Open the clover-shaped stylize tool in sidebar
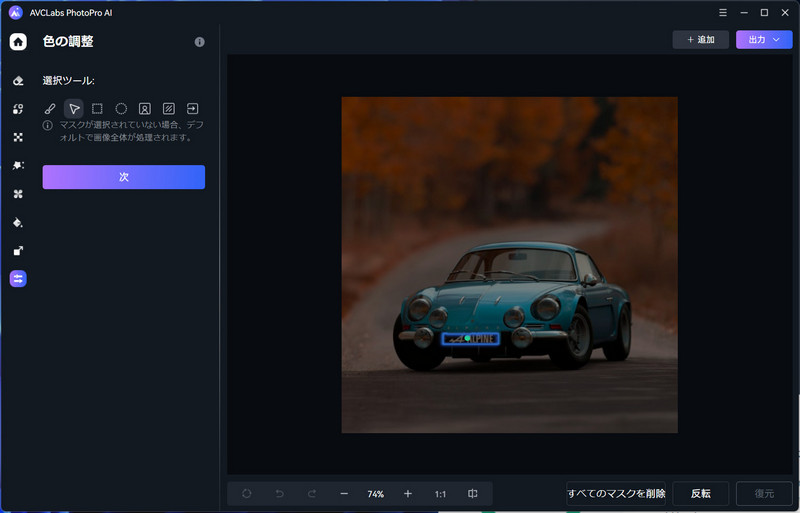The image size is (800, 513). [x=18, y=194]
